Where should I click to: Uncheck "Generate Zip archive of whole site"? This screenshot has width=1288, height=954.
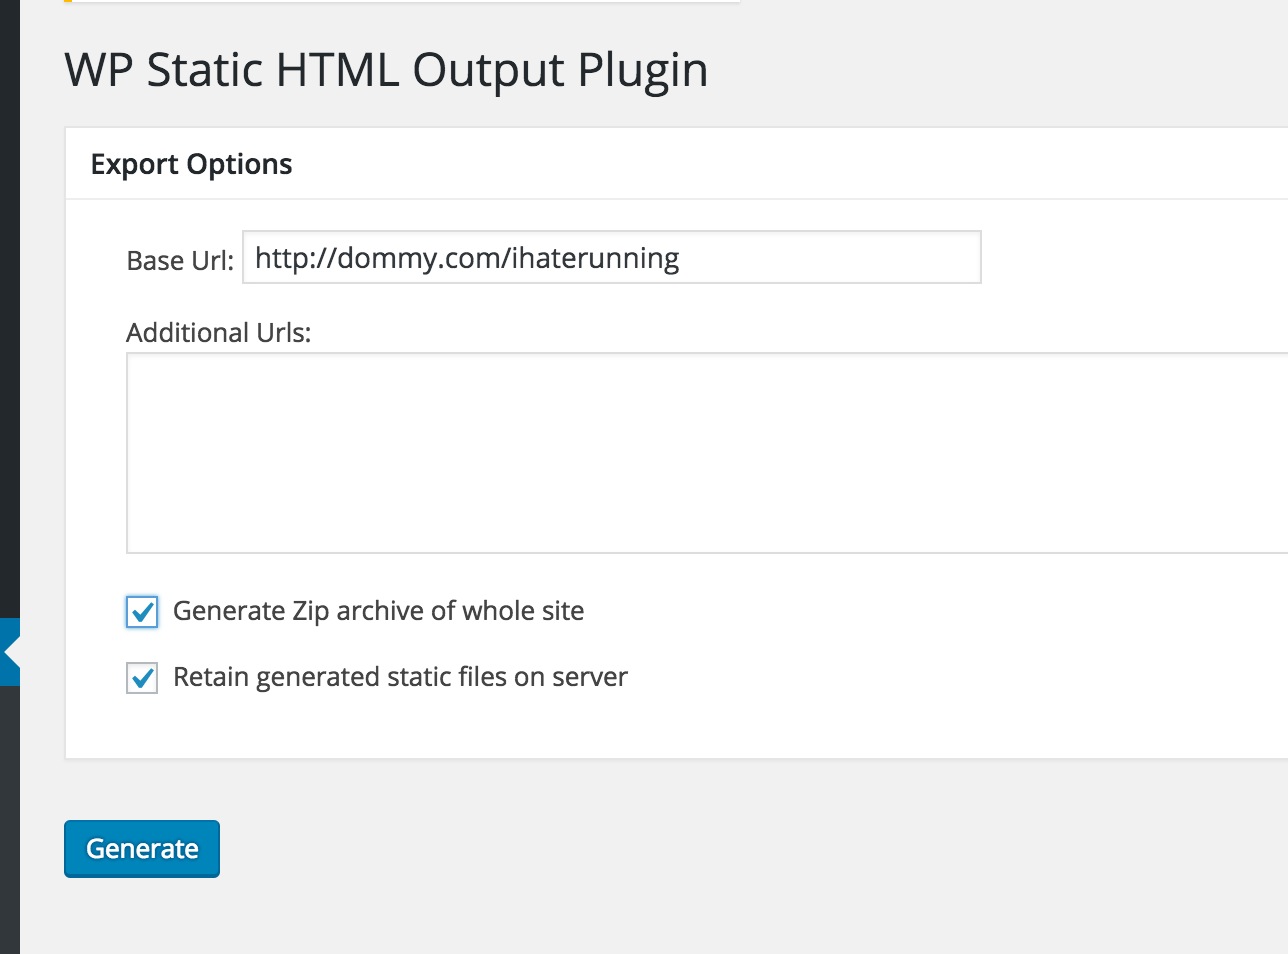(141, 611)
